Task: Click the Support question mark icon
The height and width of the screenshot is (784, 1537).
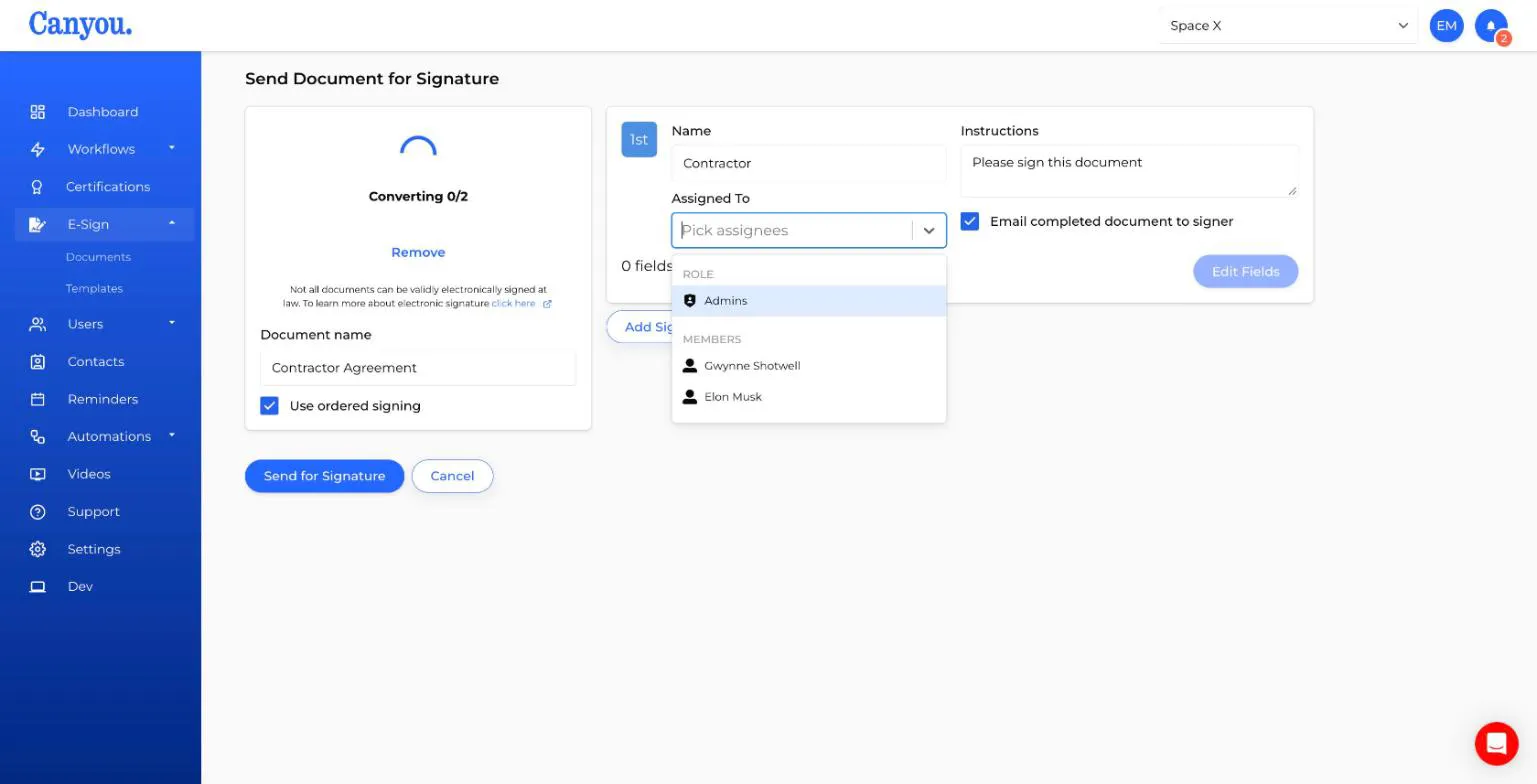Action: click(x=38, y=512)
